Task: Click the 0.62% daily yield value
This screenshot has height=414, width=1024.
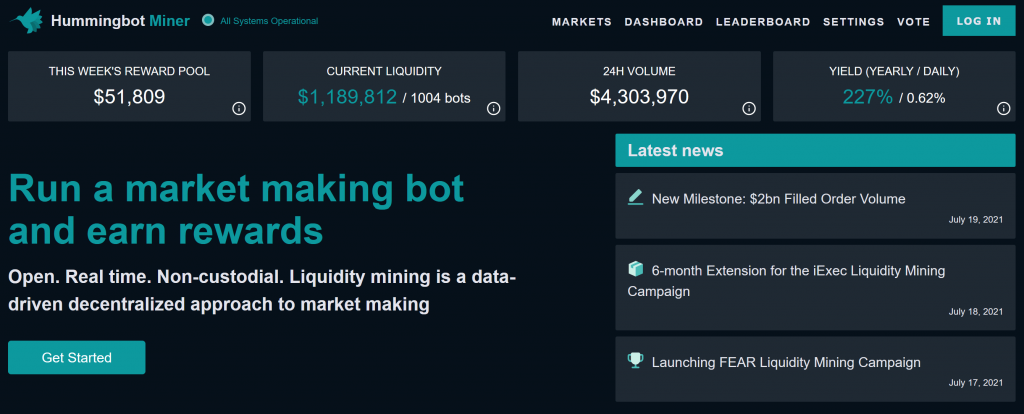Action: [928, 99]
